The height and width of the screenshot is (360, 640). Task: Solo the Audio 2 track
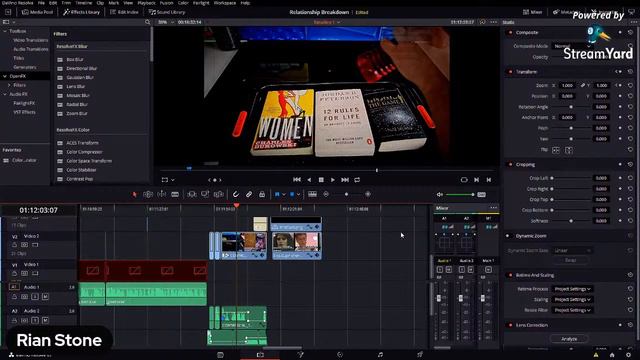coord(35,320)
